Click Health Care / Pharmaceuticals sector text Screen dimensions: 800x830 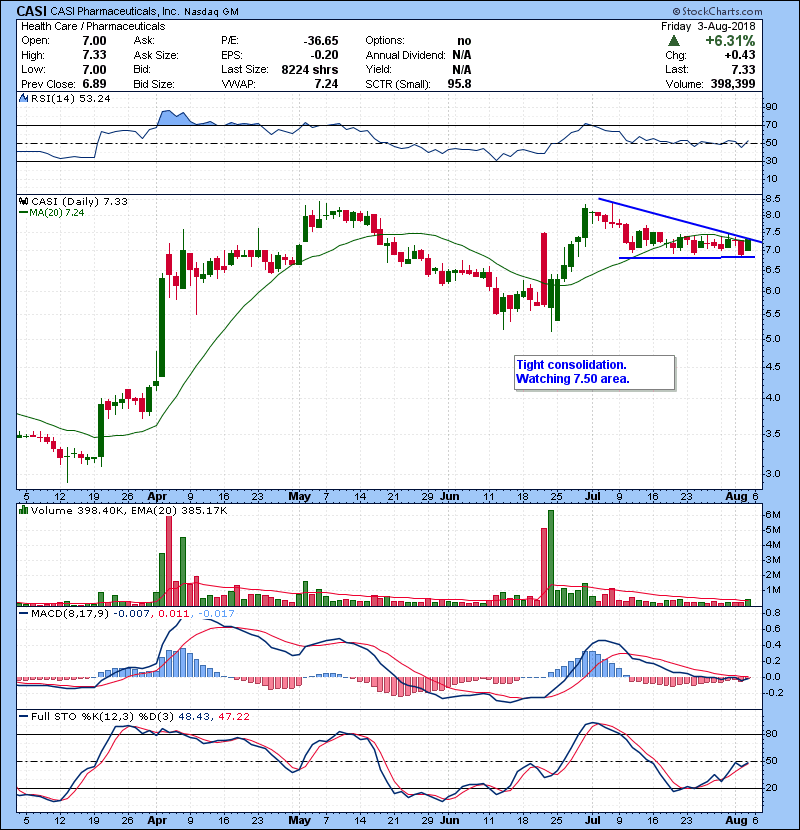(93, 26)
